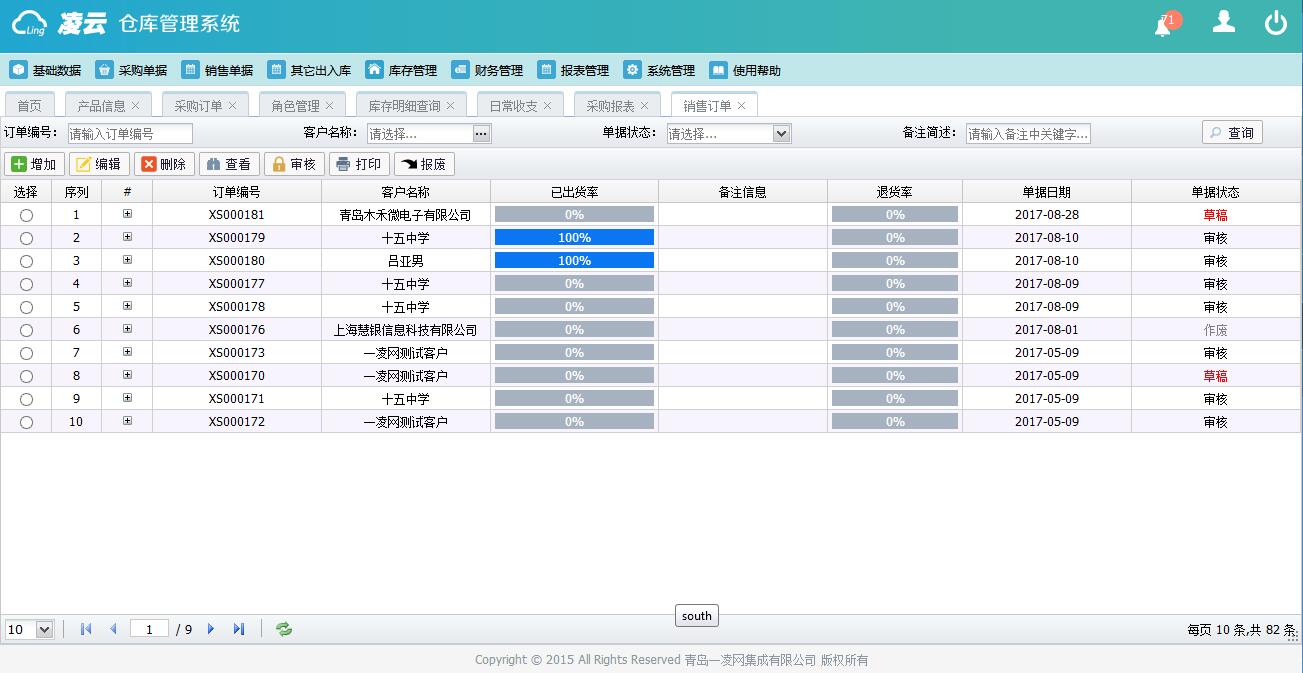Viewport: 1303px width, 673px height.
Task: Go to the last page of results
Action: tap(239, 629)
